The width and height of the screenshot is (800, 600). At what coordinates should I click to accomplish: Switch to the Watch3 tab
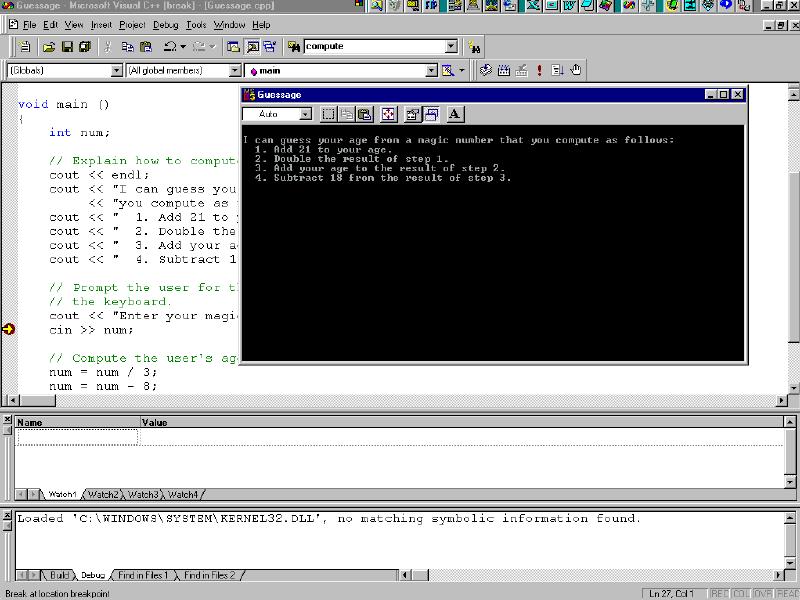143,494
